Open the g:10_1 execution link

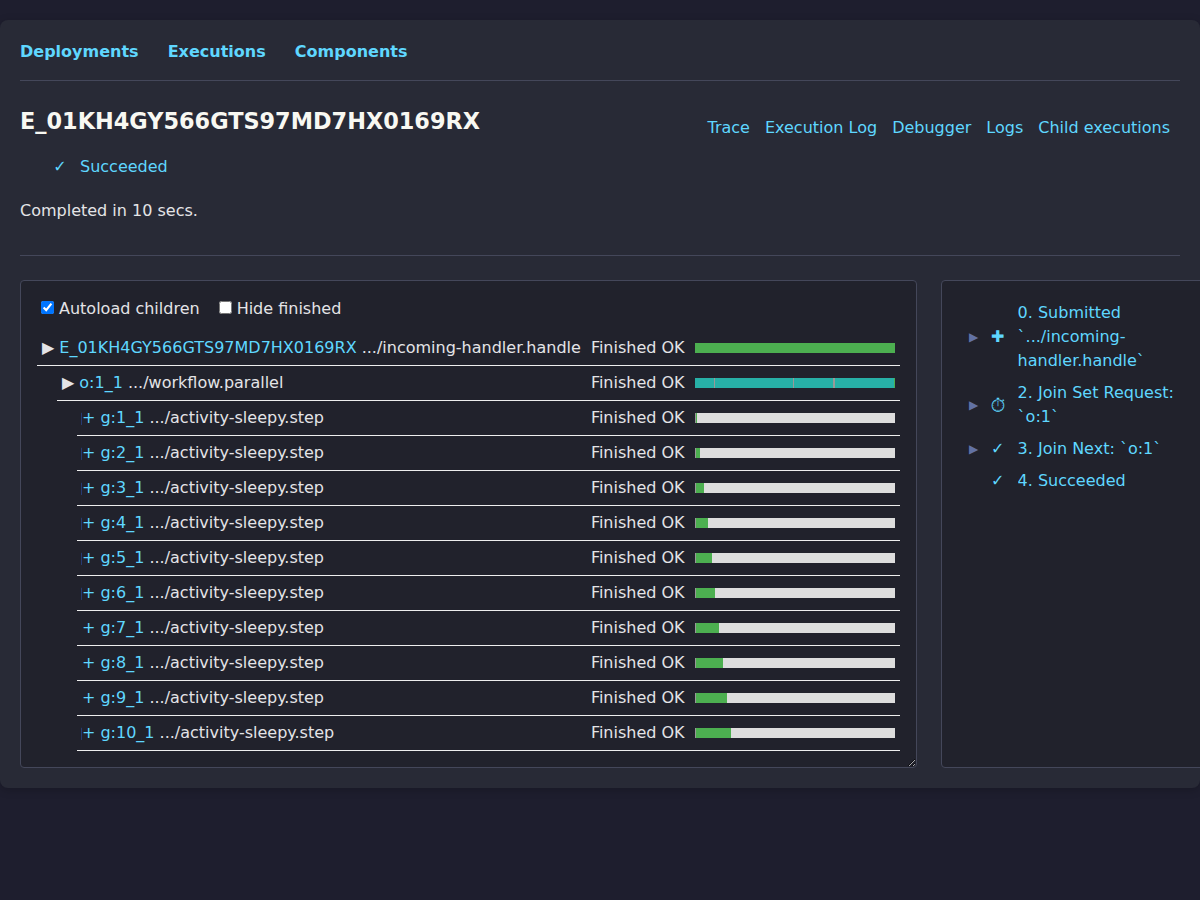point(127,733)
